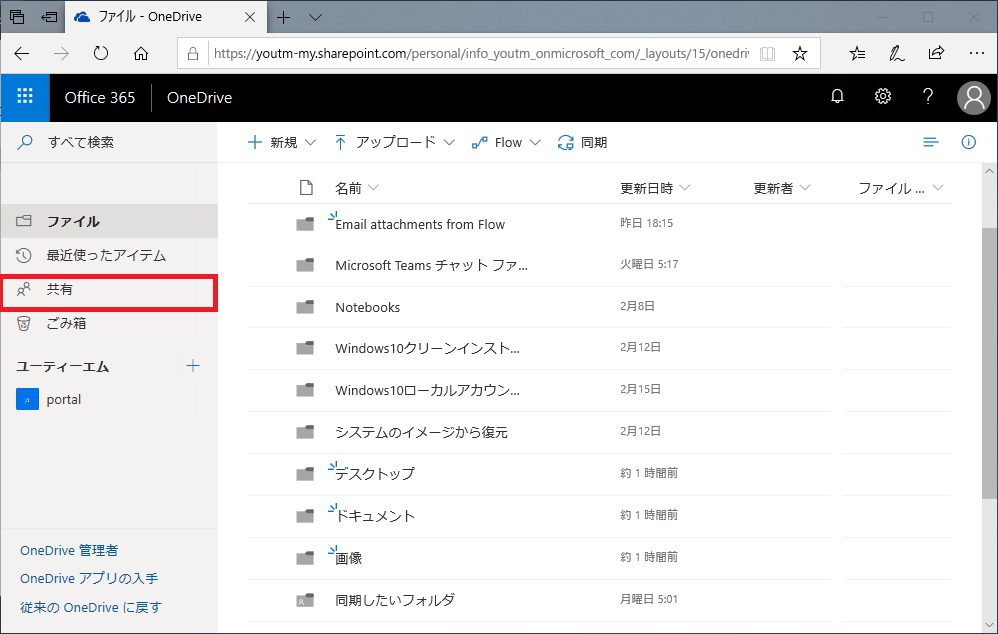Open the 同期したいフォルダ folder
This screenshot has width=998, height=634.
click(x=395, y=600)
